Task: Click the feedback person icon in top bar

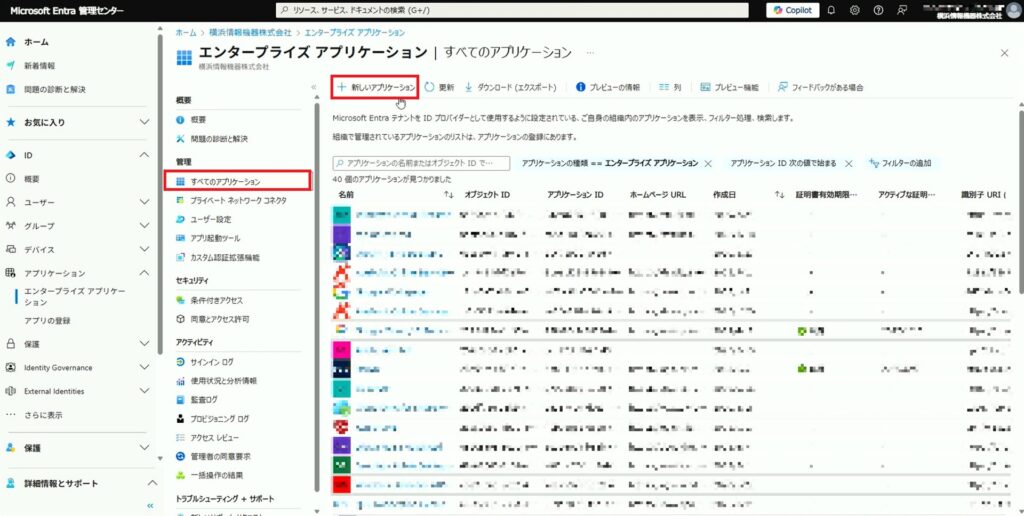Action: [902, 10]
